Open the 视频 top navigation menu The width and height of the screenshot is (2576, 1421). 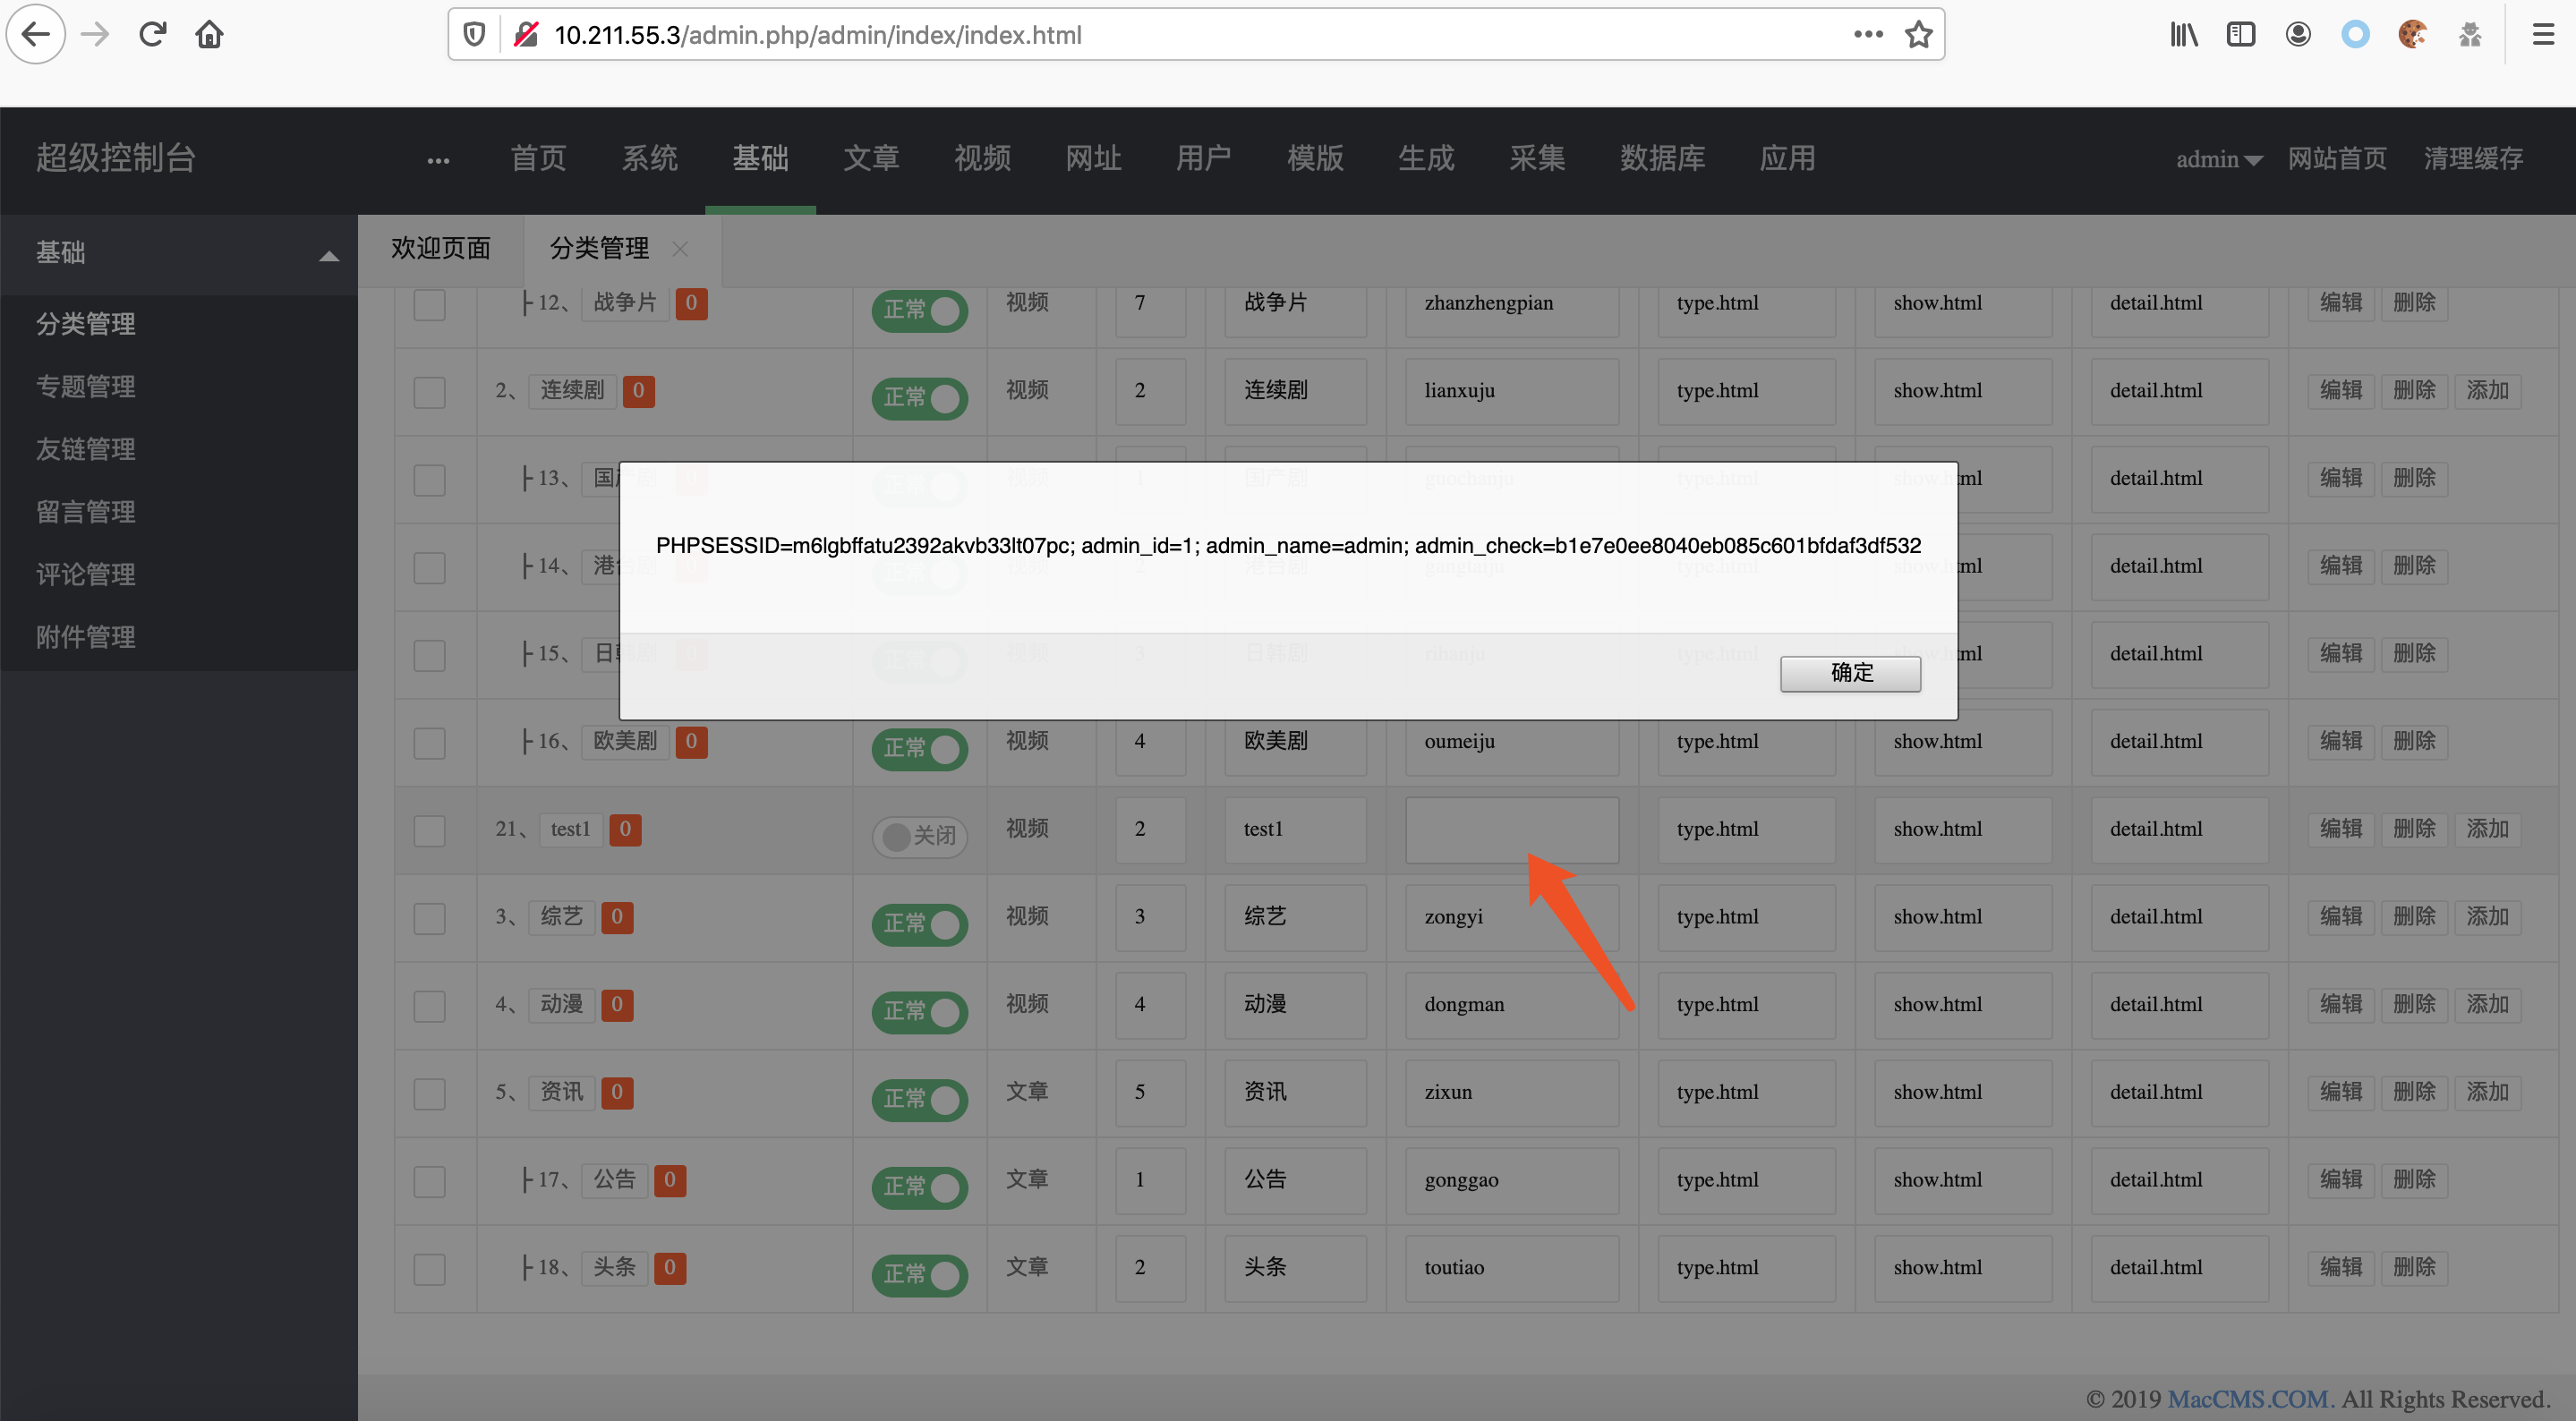(x=981, y=159)
